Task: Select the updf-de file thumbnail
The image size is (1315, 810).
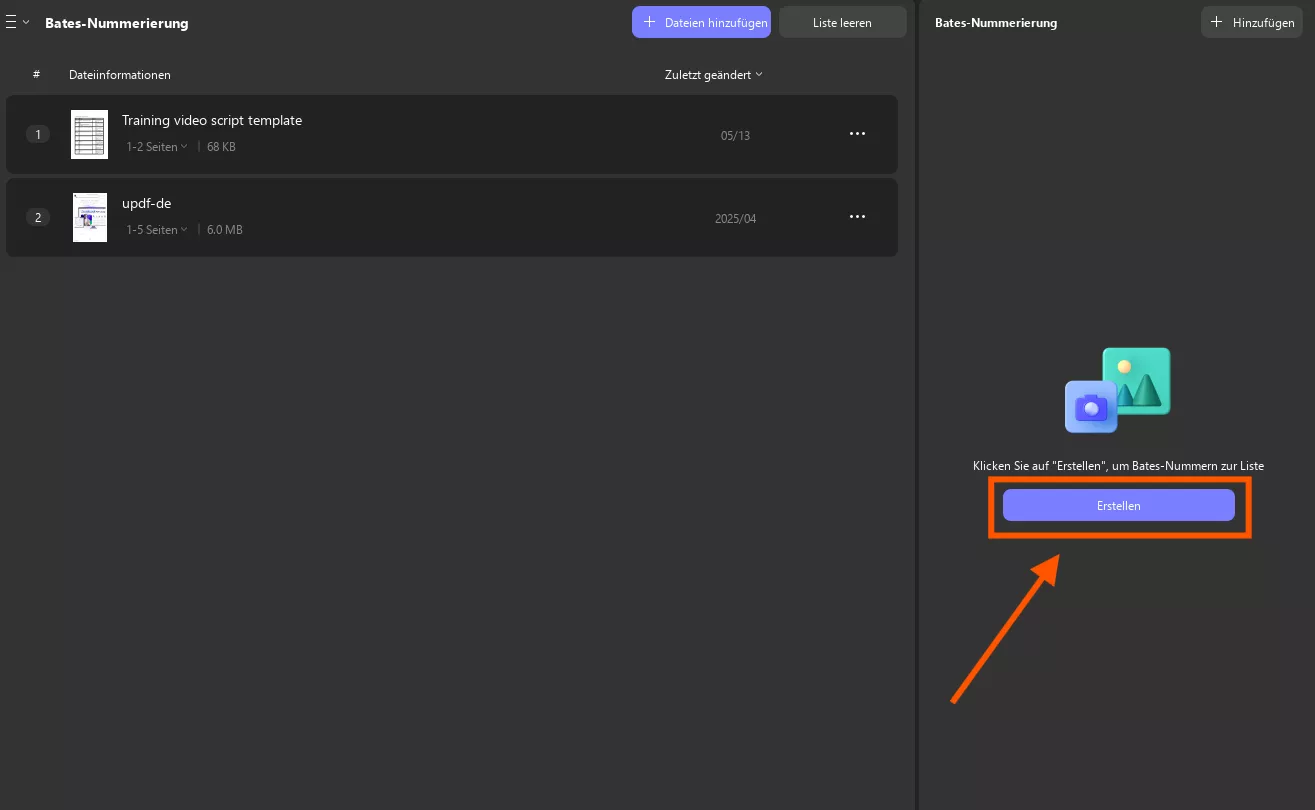Action: (x=89, y=217)
